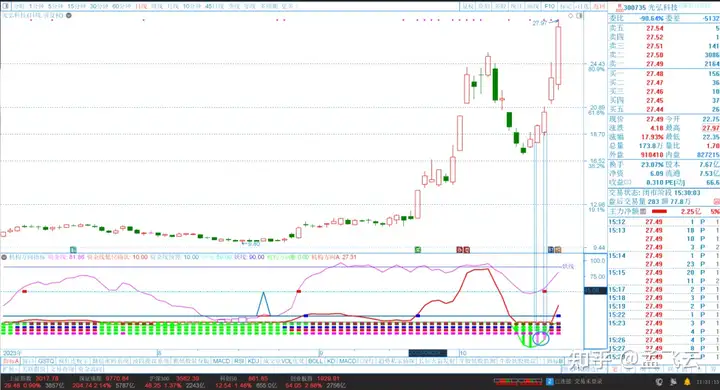Click the 27.97 high price label on chart
Screen dimensions: 720x390
[x=540, y=23]
